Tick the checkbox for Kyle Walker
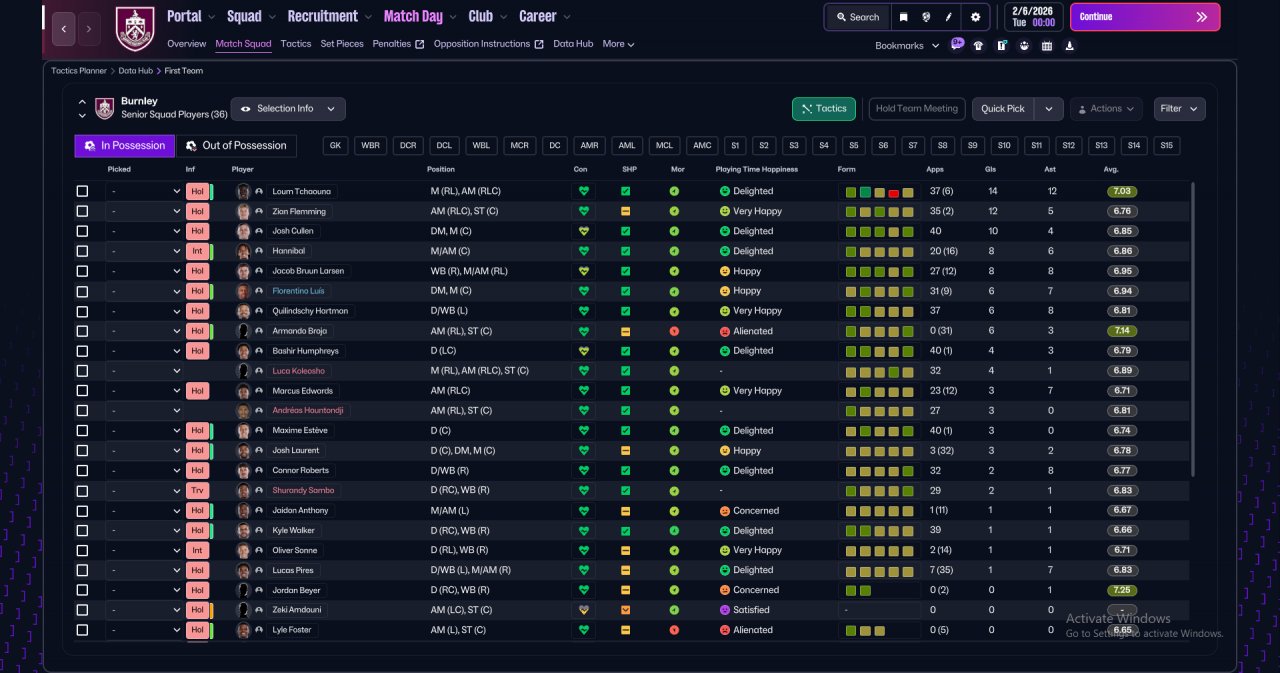Viewport: 1280px width, 673px height. tap(82, 530)
